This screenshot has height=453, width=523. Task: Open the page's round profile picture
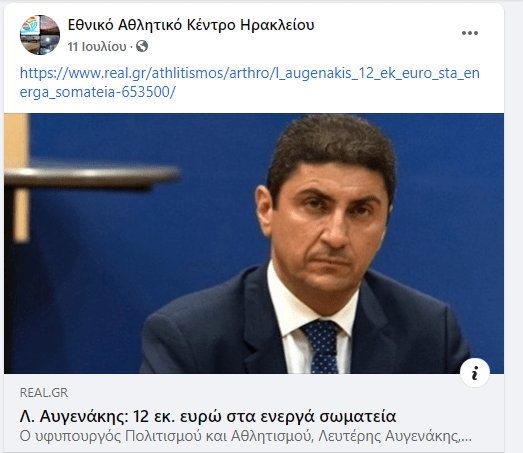point(40,35)
